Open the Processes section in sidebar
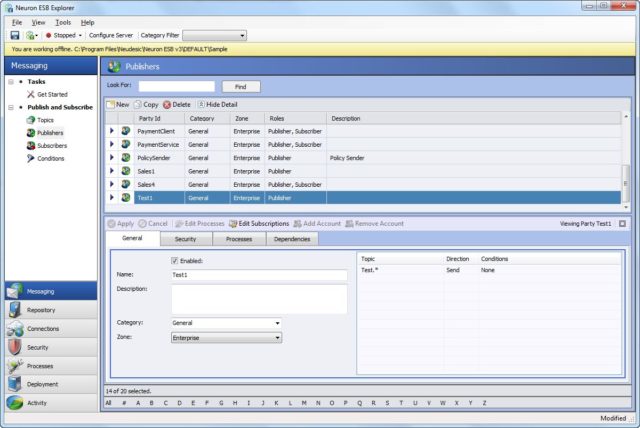The image size is (640, 428). click(51, 366)
